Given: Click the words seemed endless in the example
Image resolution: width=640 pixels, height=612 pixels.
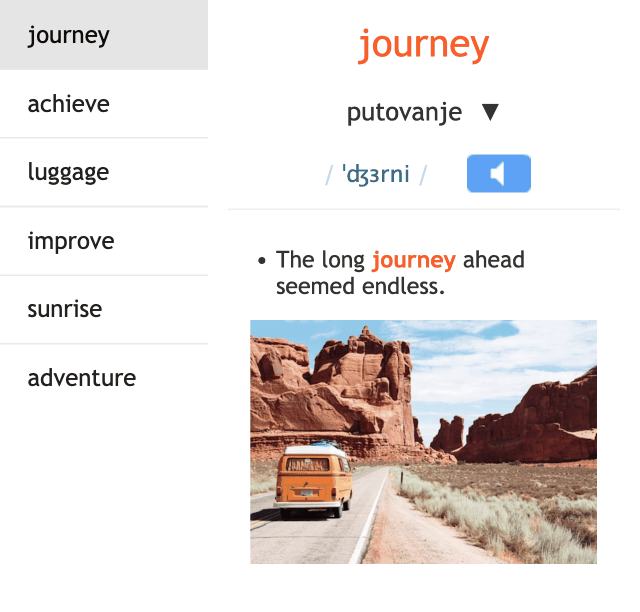Looking at the screenshot, I should pyautogui.click(x=360, y=286).
